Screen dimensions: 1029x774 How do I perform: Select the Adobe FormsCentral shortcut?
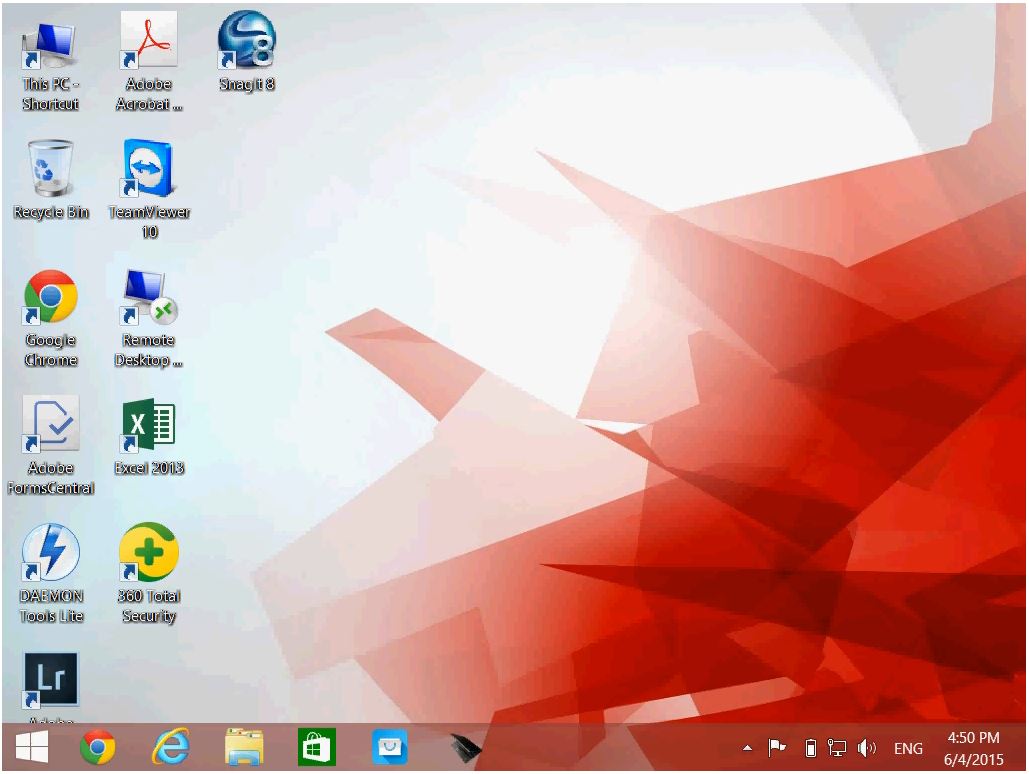tap(50, 425)
